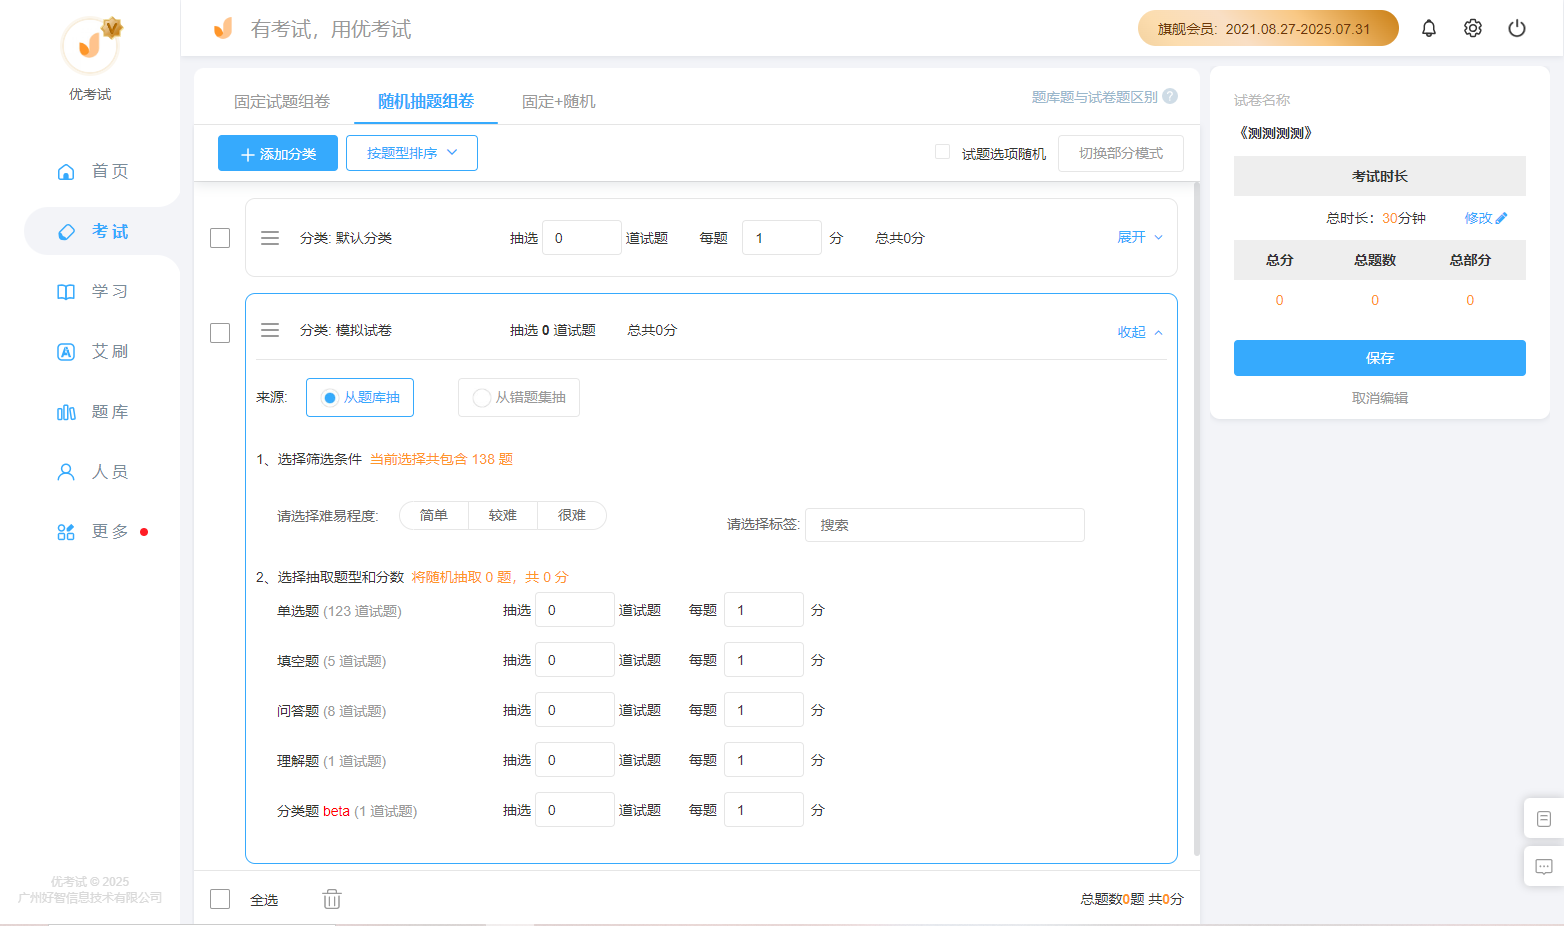The height and width of the screenshot is (926, 1564).
Task: Select 从题库抽 radio option
Action: 360,397
